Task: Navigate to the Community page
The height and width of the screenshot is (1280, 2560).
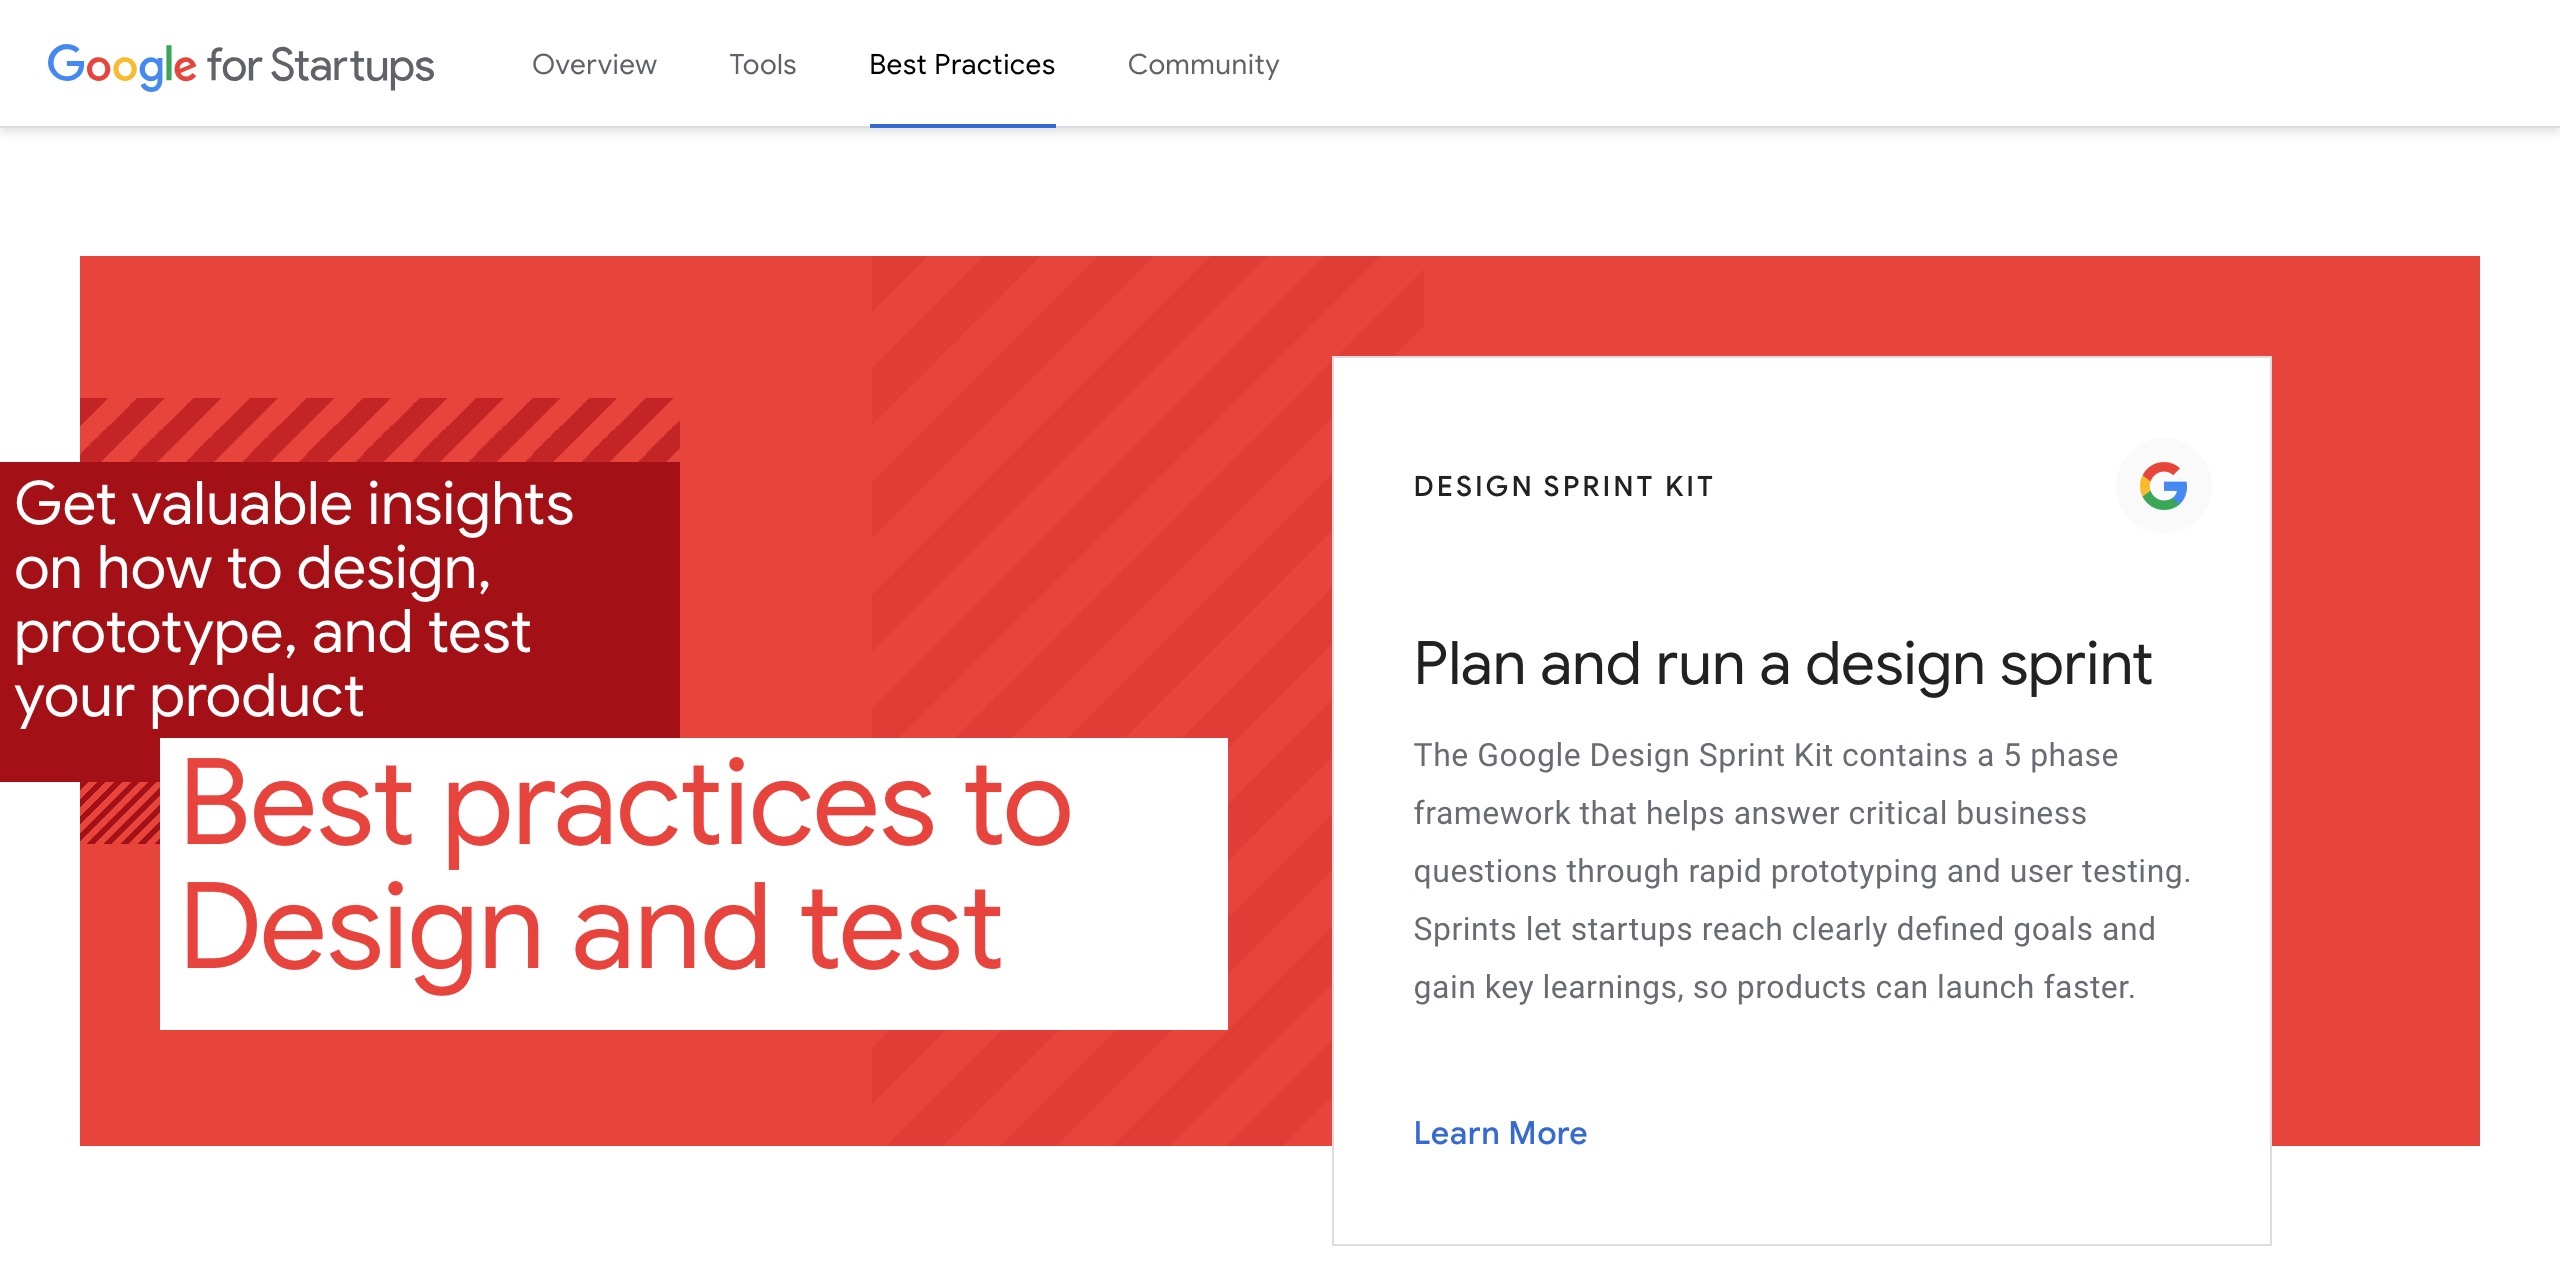Action: coord(1202,64)
